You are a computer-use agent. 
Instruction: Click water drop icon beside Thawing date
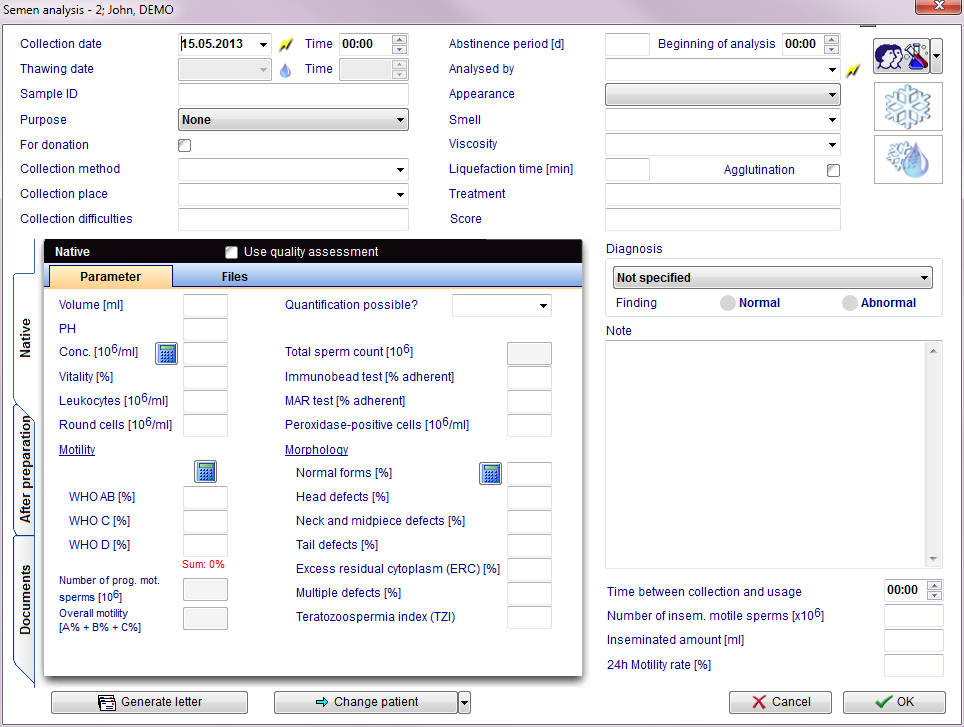tap(285, 69)
